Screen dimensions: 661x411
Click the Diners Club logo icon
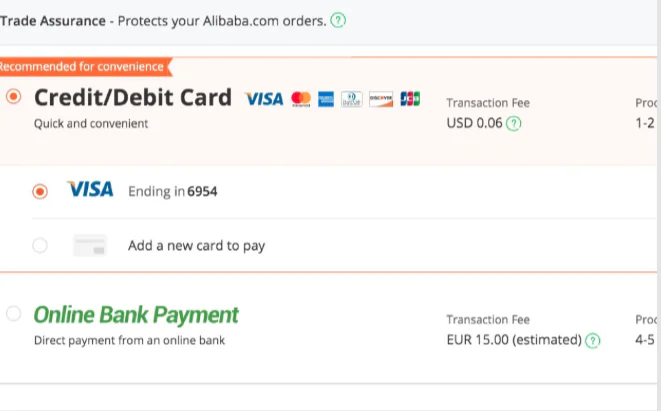351,98
